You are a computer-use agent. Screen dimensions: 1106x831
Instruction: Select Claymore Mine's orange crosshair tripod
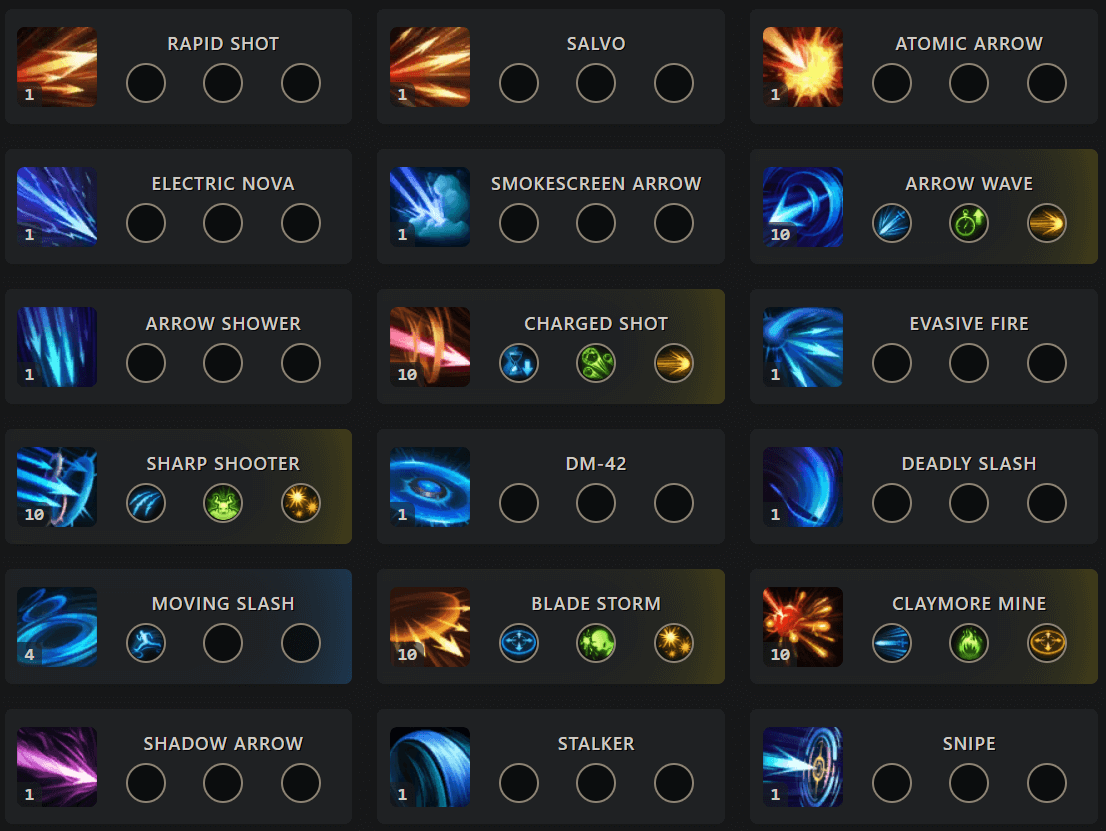1047,643
